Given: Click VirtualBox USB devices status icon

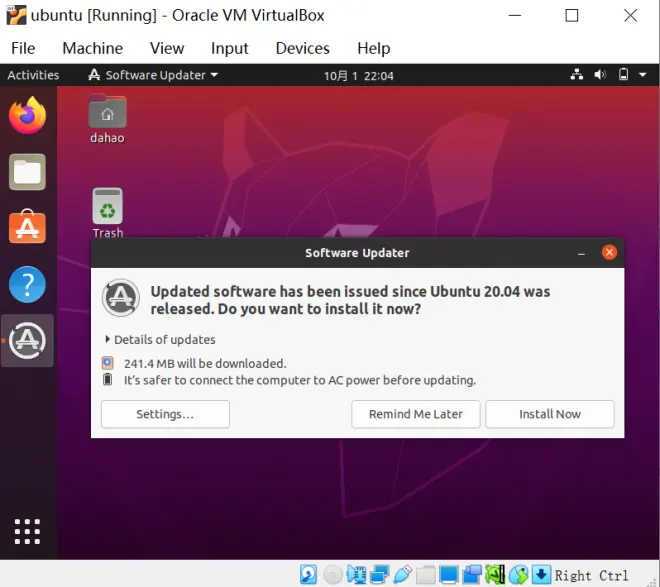Looking at the screenshot, I should [x=402, y=574].
